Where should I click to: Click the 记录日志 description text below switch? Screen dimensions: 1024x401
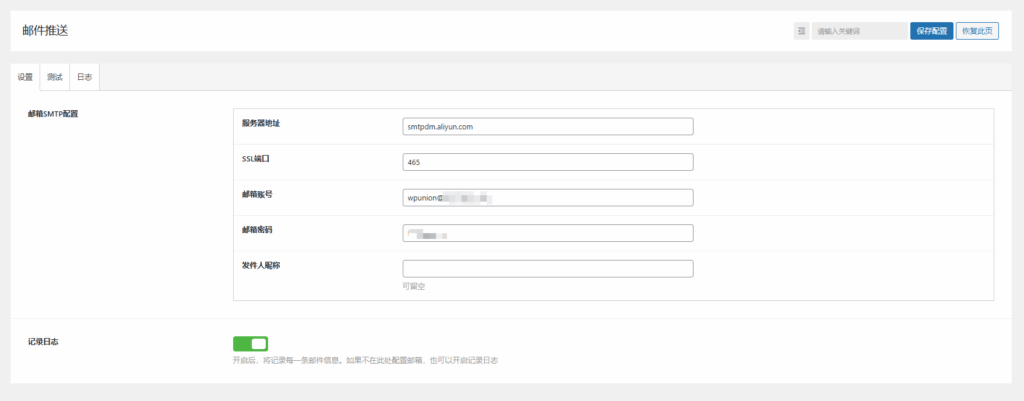[365, 360]
